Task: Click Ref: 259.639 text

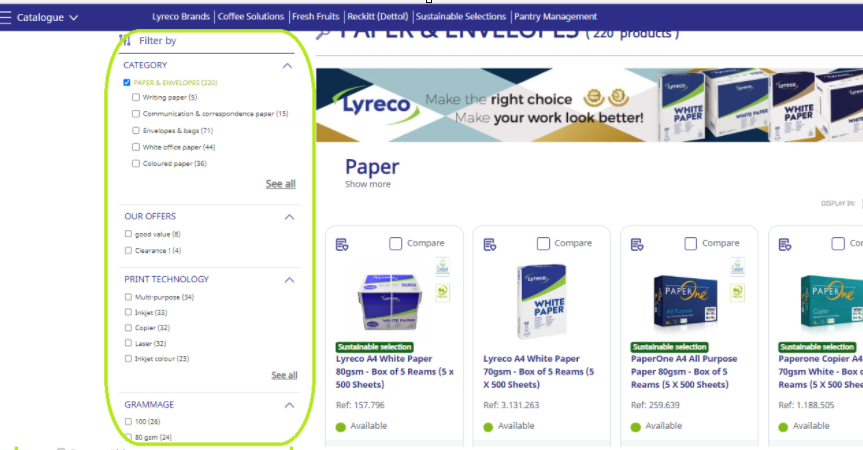Action: click(655, 405)
